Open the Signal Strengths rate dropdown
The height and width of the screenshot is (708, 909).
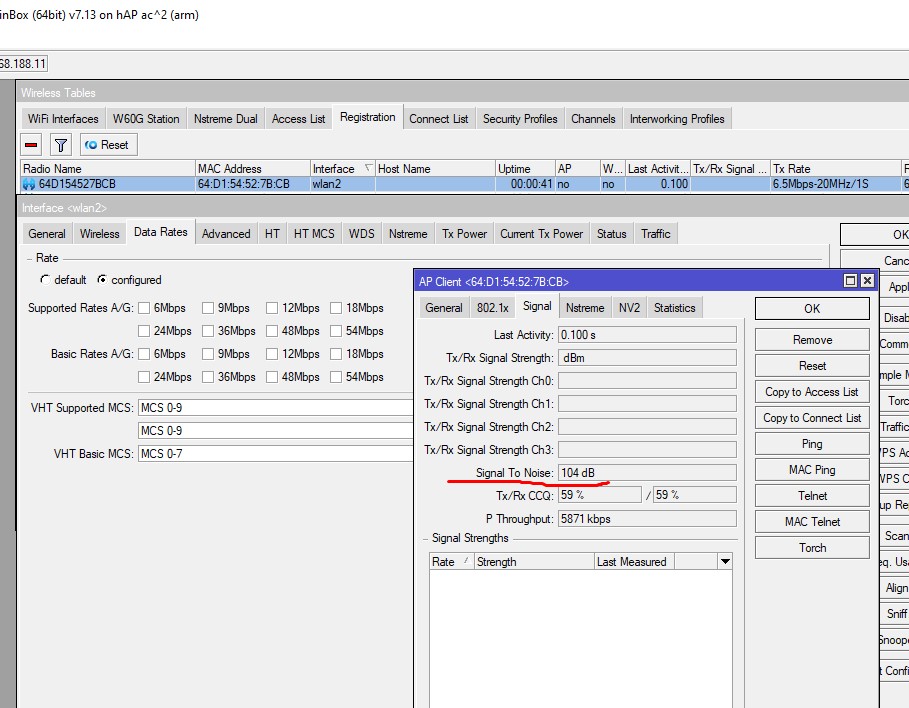[726, 561]
